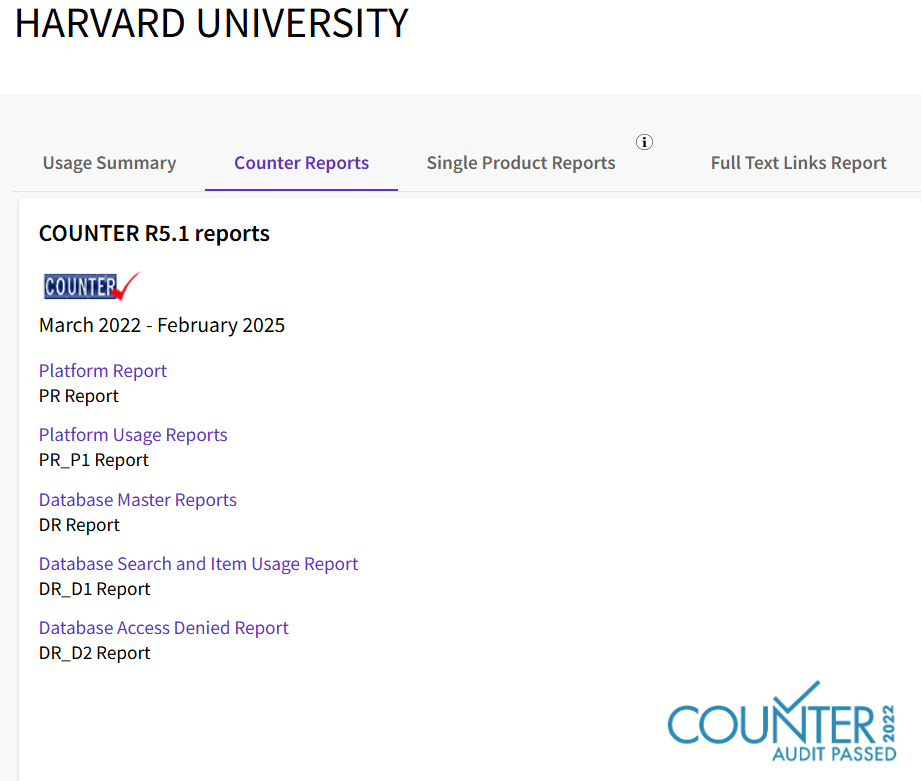Click the DR_D1 Report label
Screen dimensions: 921x781
click(x=95, y=589)
